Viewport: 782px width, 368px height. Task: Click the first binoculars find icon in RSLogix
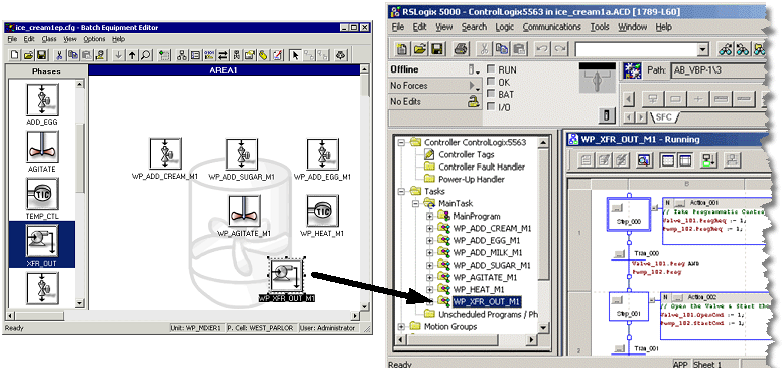pos(726,49)
